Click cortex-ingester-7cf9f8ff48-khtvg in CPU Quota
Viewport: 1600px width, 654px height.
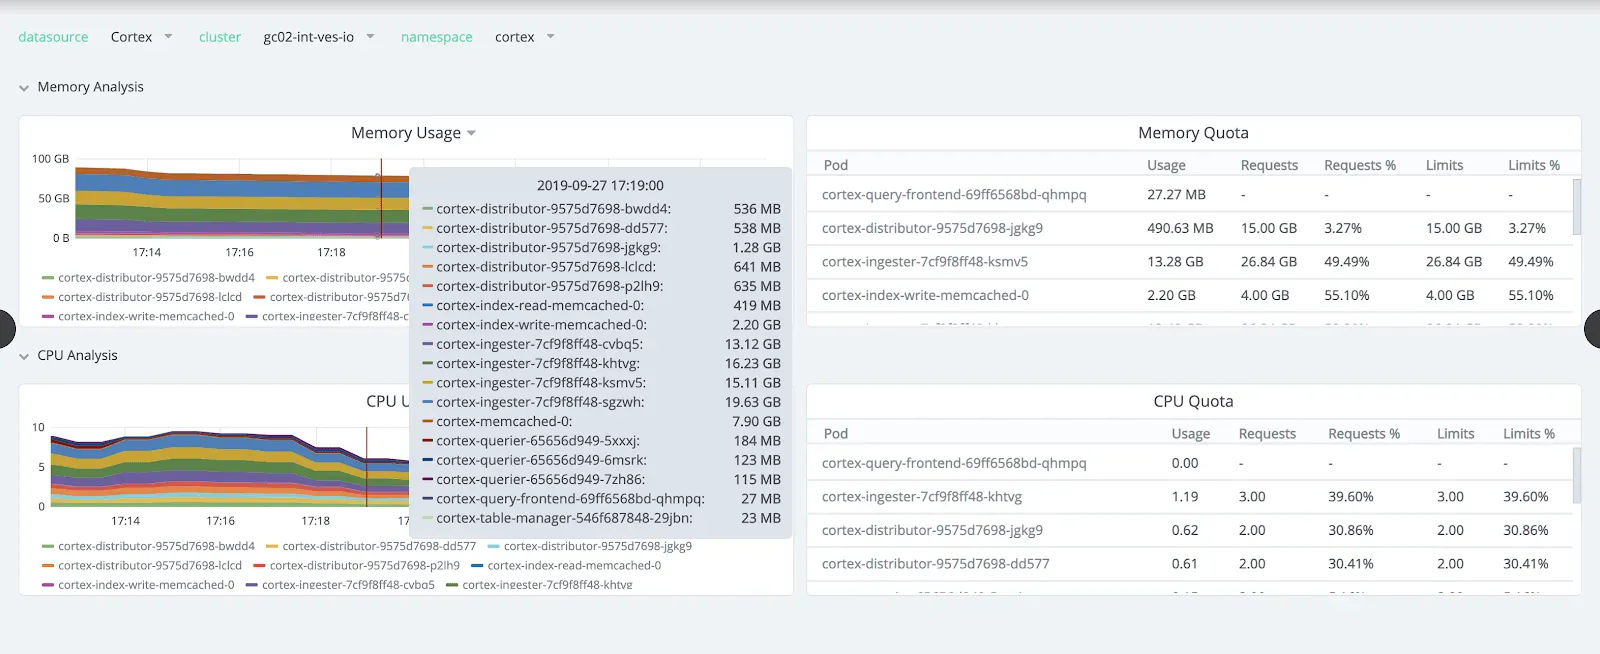(x=922, y=496)
